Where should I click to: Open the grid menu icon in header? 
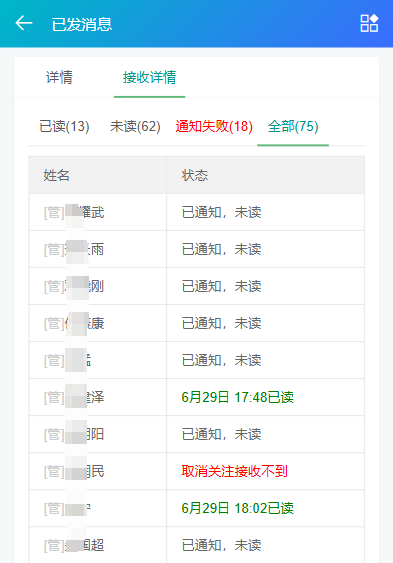[369, 23]
